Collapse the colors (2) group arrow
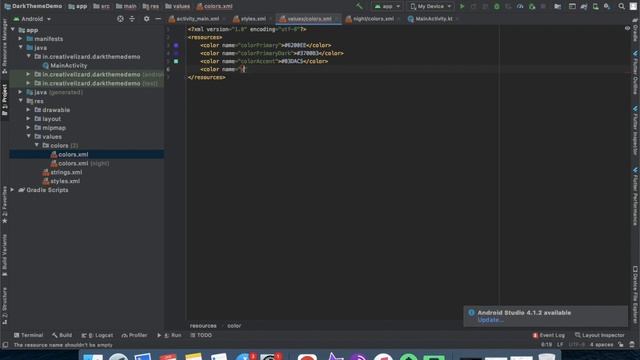Image resolution: width=640 pixels, height=360 pixels. [37, 145]
